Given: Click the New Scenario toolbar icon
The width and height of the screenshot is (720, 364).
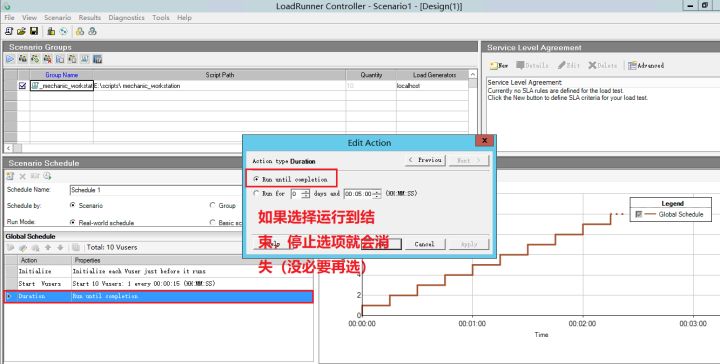Looking at the screenshot, I should pos(9,31).
